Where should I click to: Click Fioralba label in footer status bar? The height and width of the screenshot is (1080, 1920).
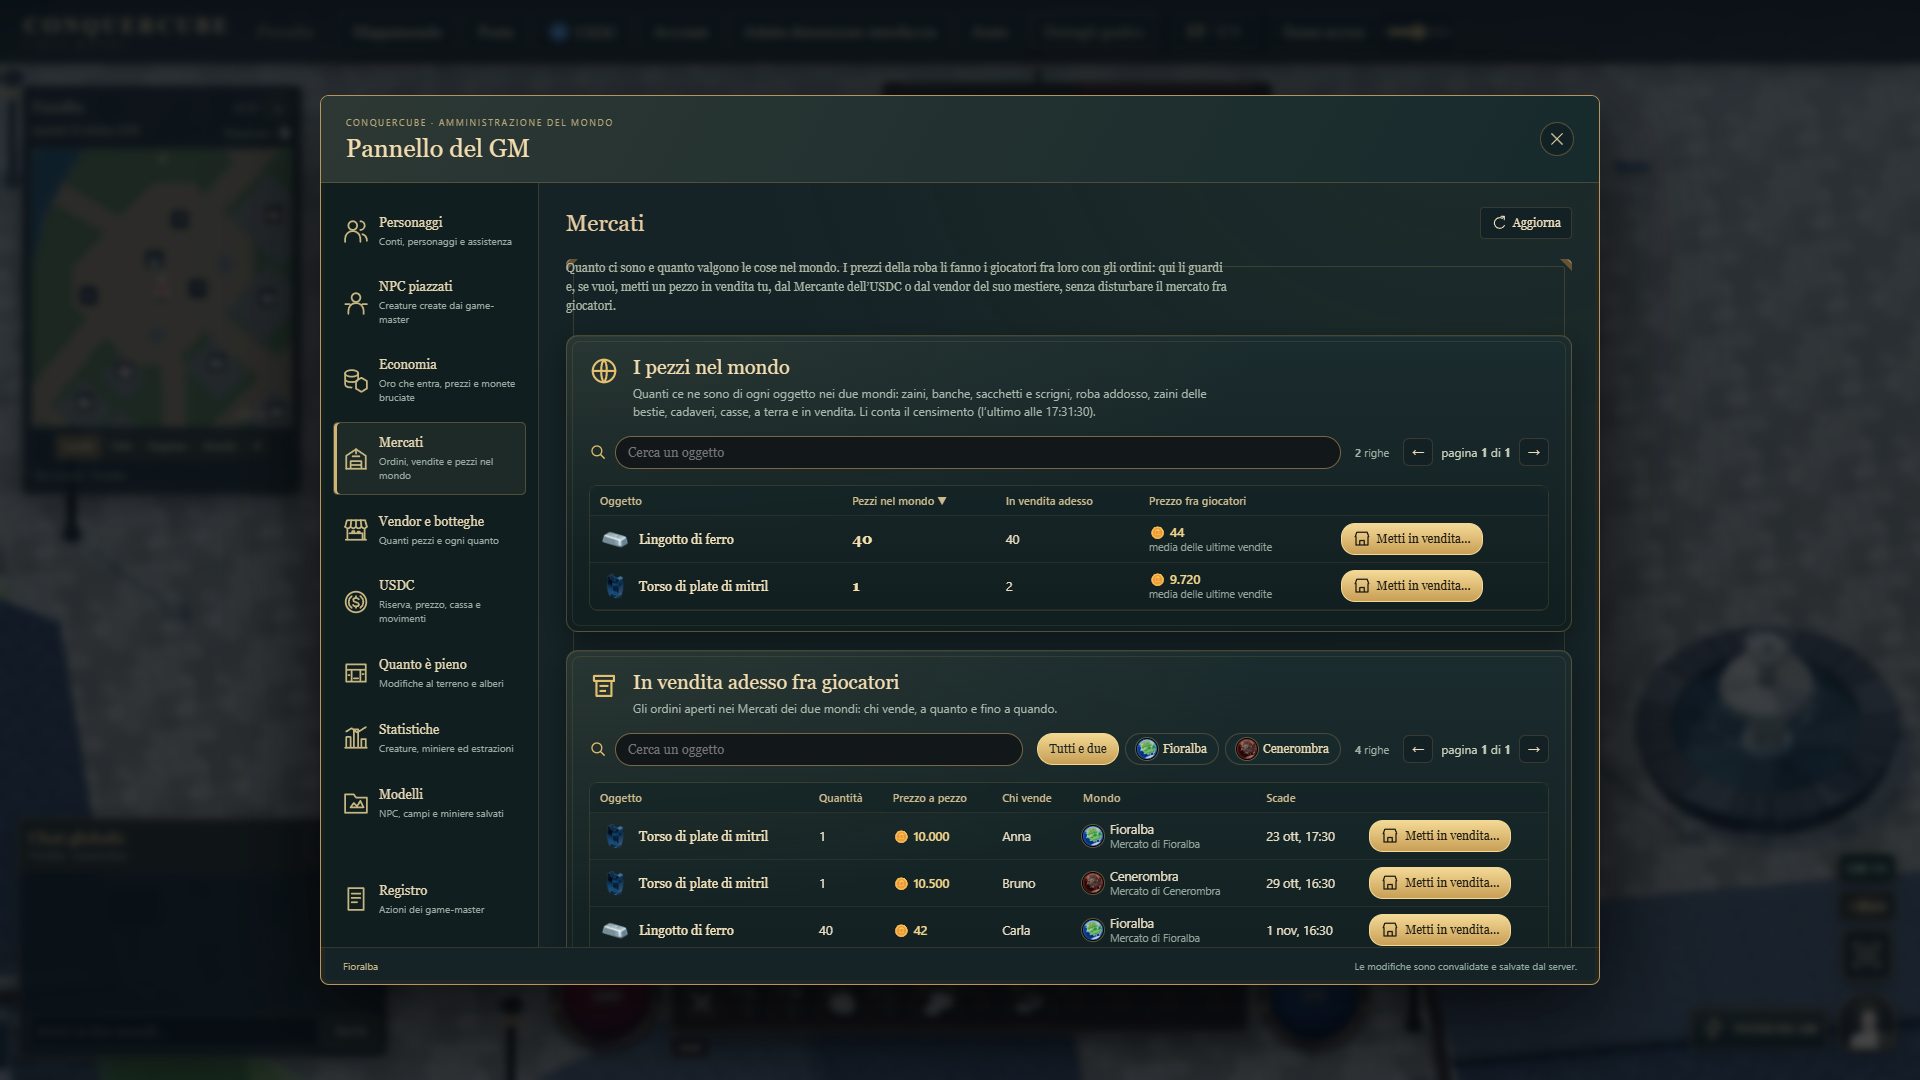click(360, 967)
